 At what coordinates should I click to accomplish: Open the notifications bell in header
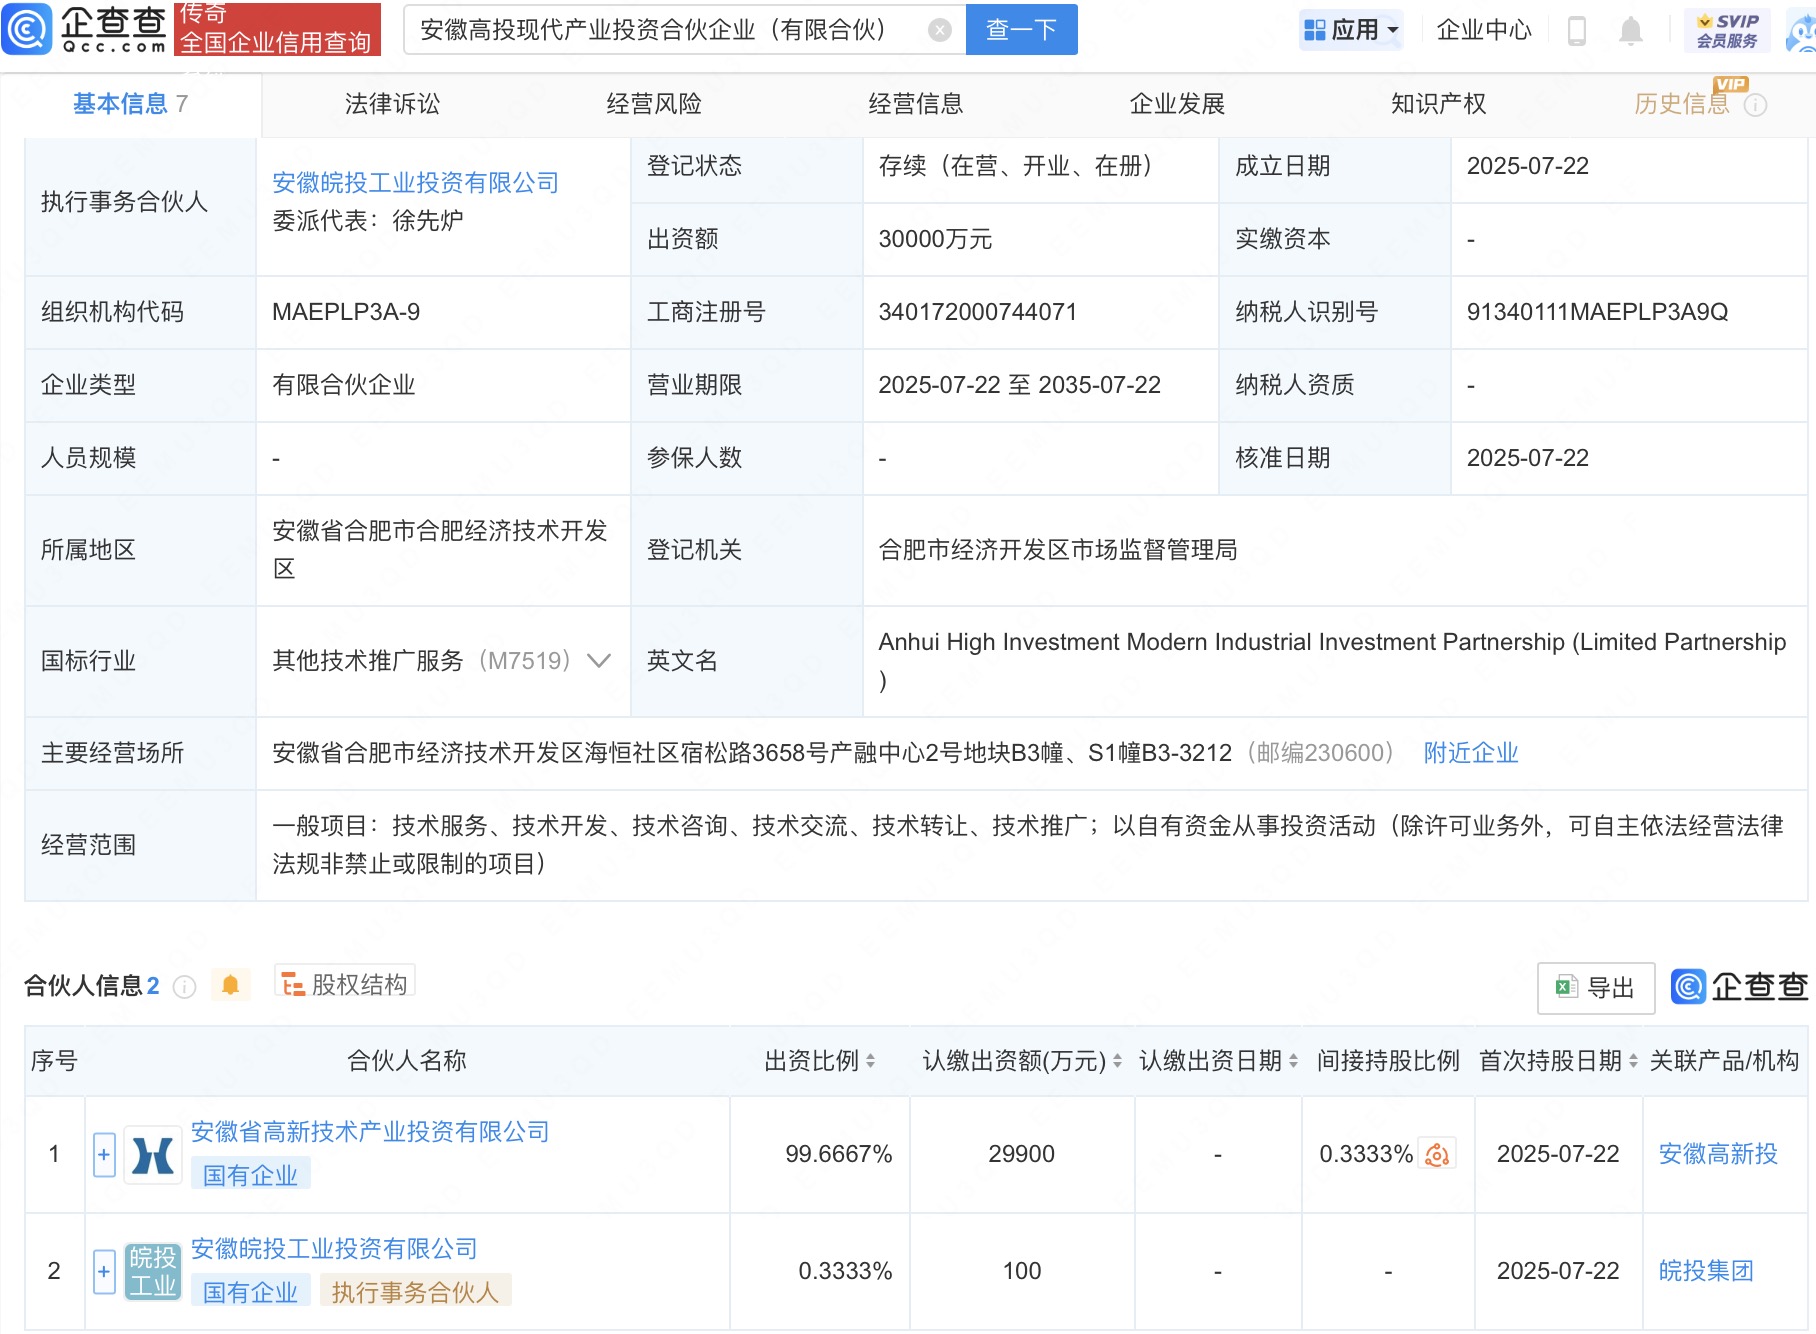point(1631,30)
